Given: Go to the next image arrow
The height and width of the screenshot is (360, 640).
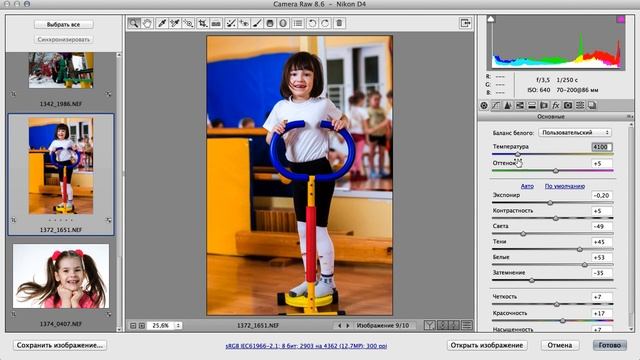Looking at the screenshot, I should pyautogui.click(x=348, y=326).
